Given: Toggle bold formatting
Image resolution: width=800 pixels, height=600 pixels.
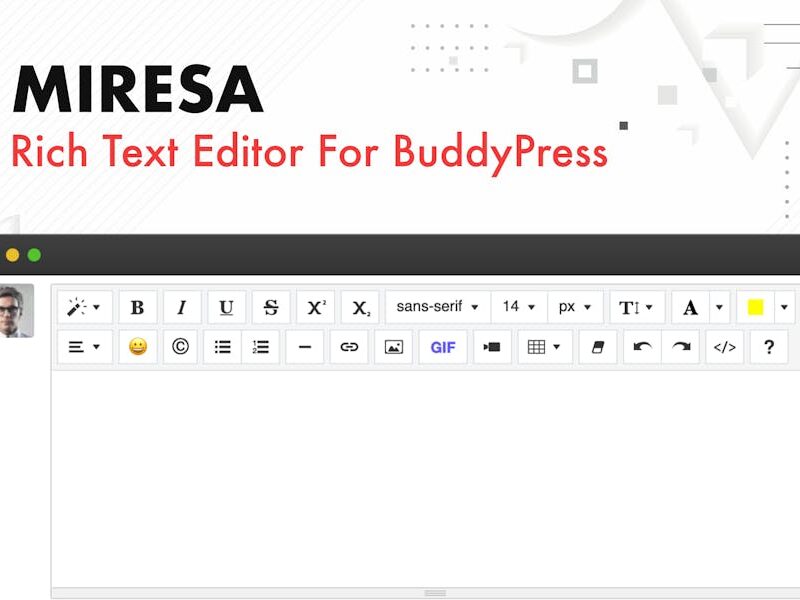Looking at the screenshot, I should (x=137, y=307).
